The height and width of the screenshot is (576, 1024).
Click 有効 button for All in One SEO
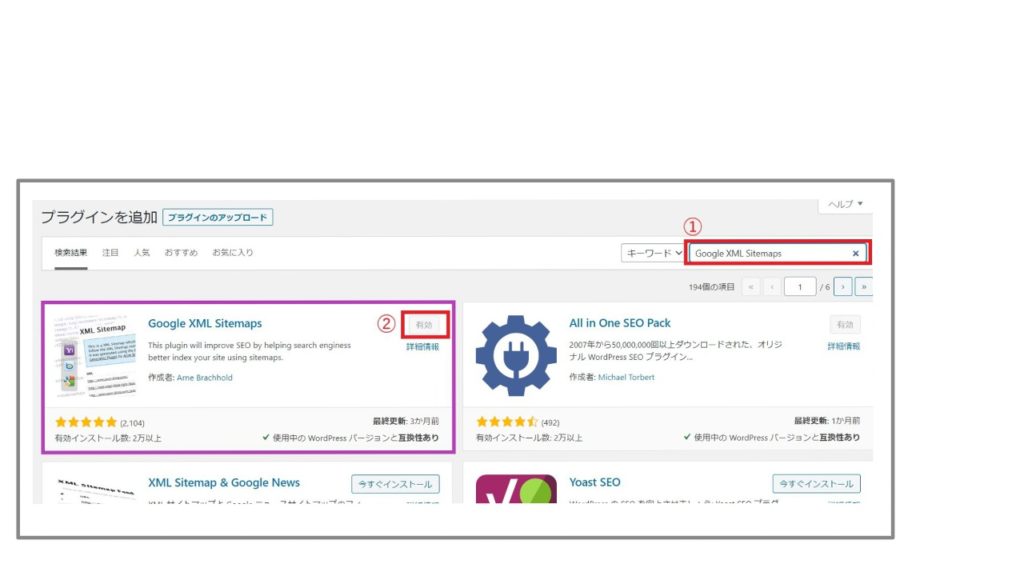click(x=845, y=325)
